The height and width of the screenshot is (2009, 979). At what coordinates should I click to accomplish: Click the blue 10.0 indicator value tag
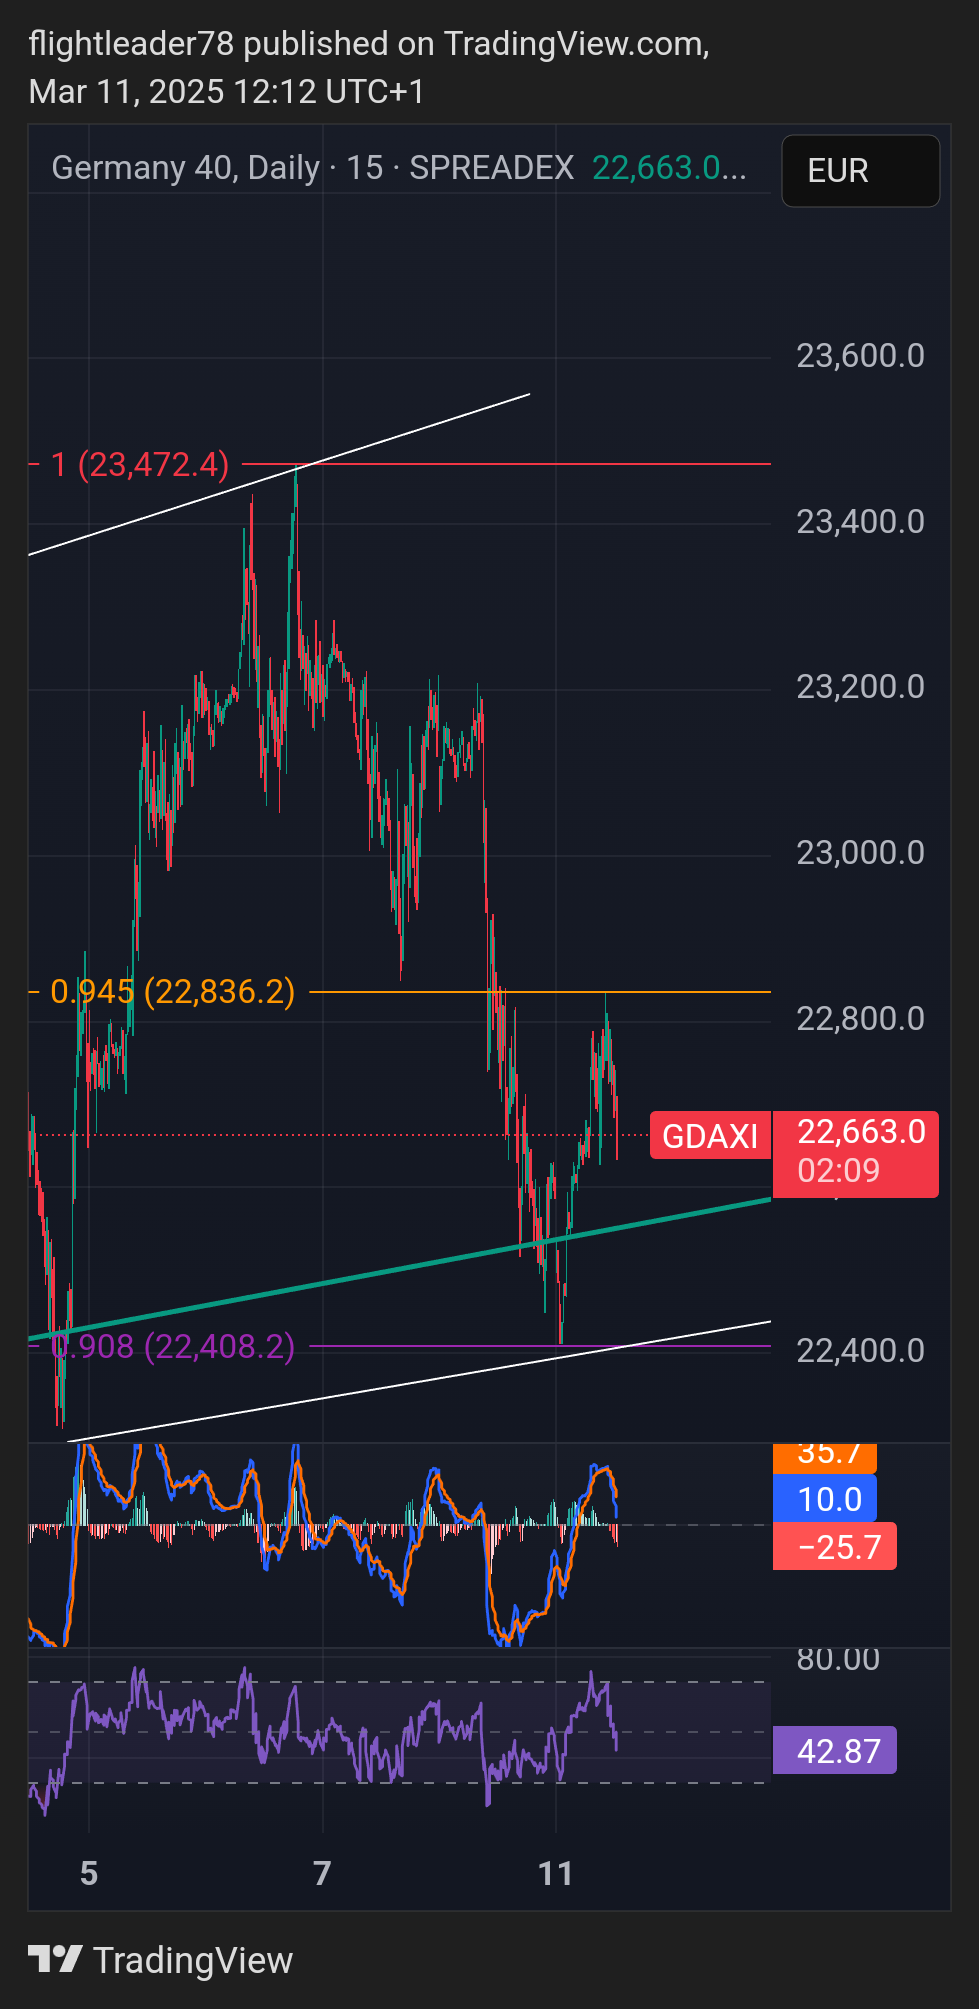825,1499
